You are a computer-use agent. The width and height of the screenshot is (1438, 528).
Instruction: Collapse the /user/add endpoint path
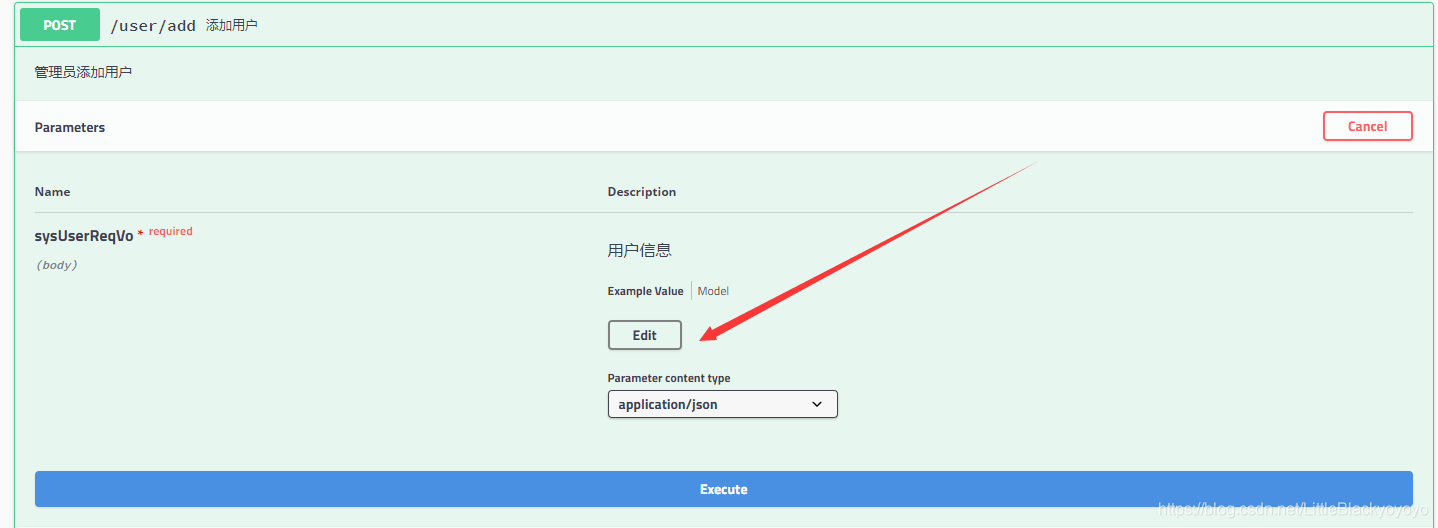[153, 26]
